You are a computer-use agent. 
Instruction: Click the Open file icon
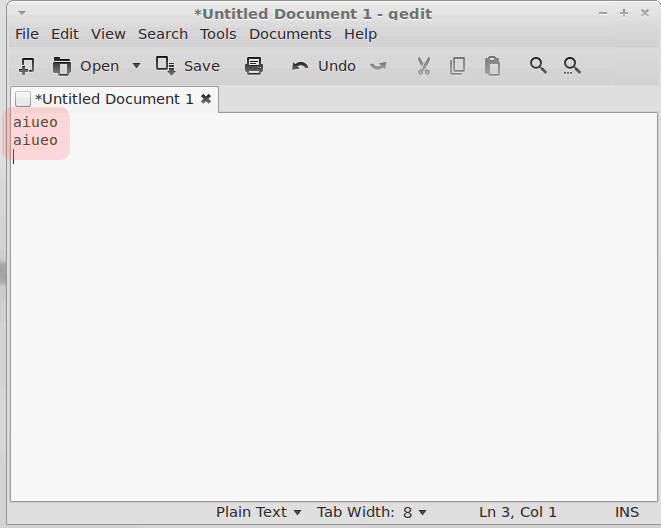click(62, 66)
